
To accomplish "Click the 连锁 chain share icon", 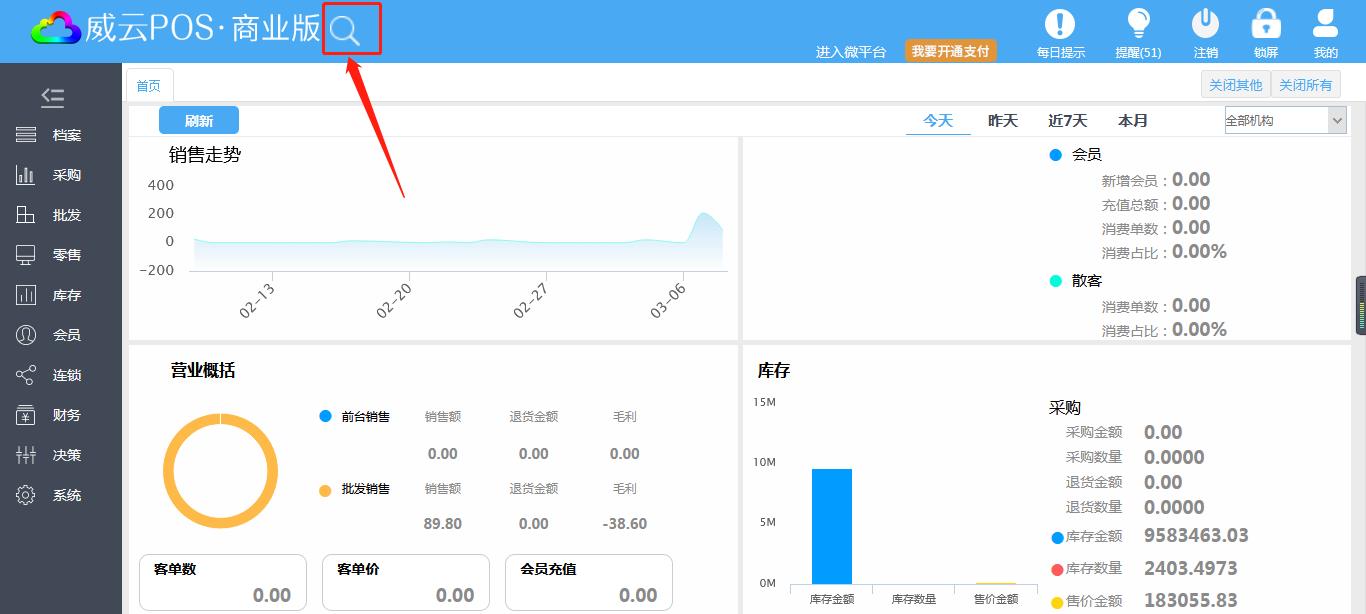I will pyautogui.click(x=26, y=375).
